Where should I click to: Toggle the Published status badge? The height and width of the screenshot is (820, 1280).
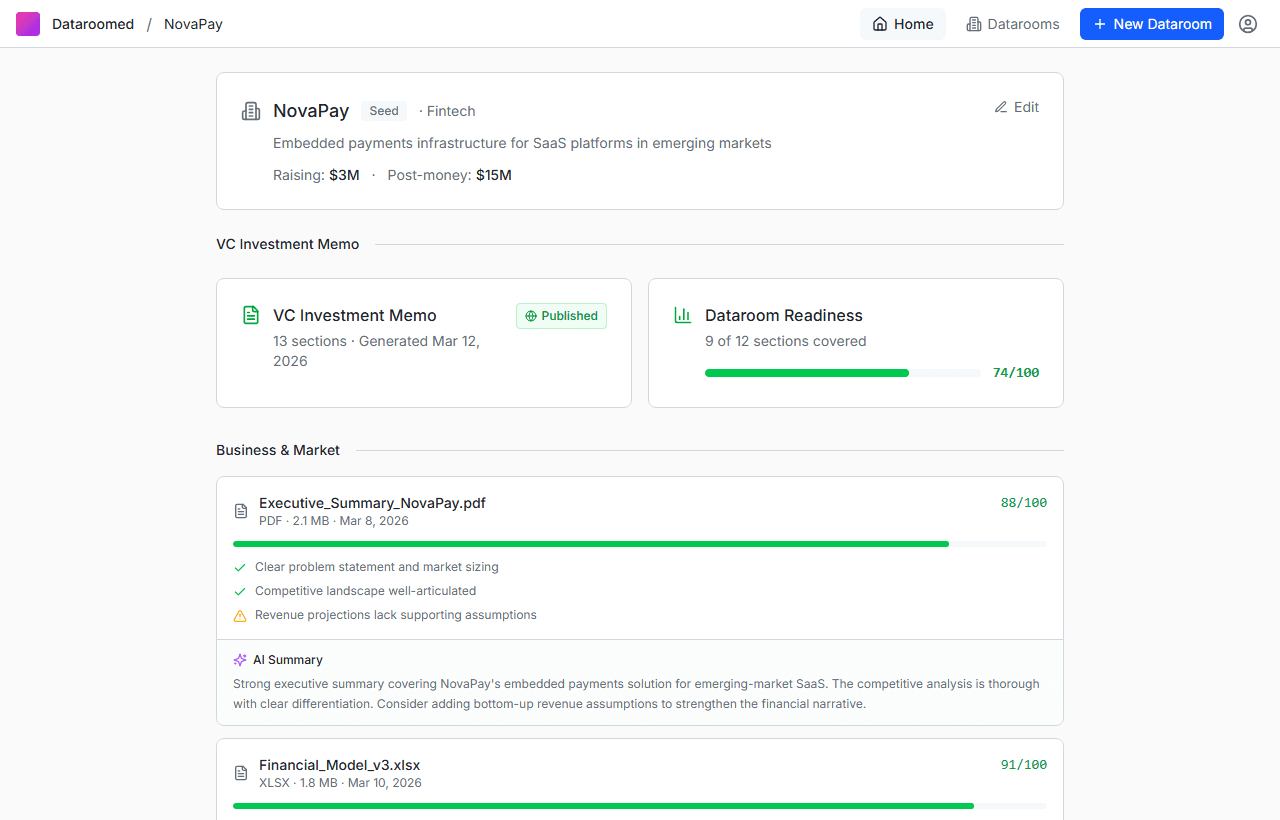(x=561, y=315)
